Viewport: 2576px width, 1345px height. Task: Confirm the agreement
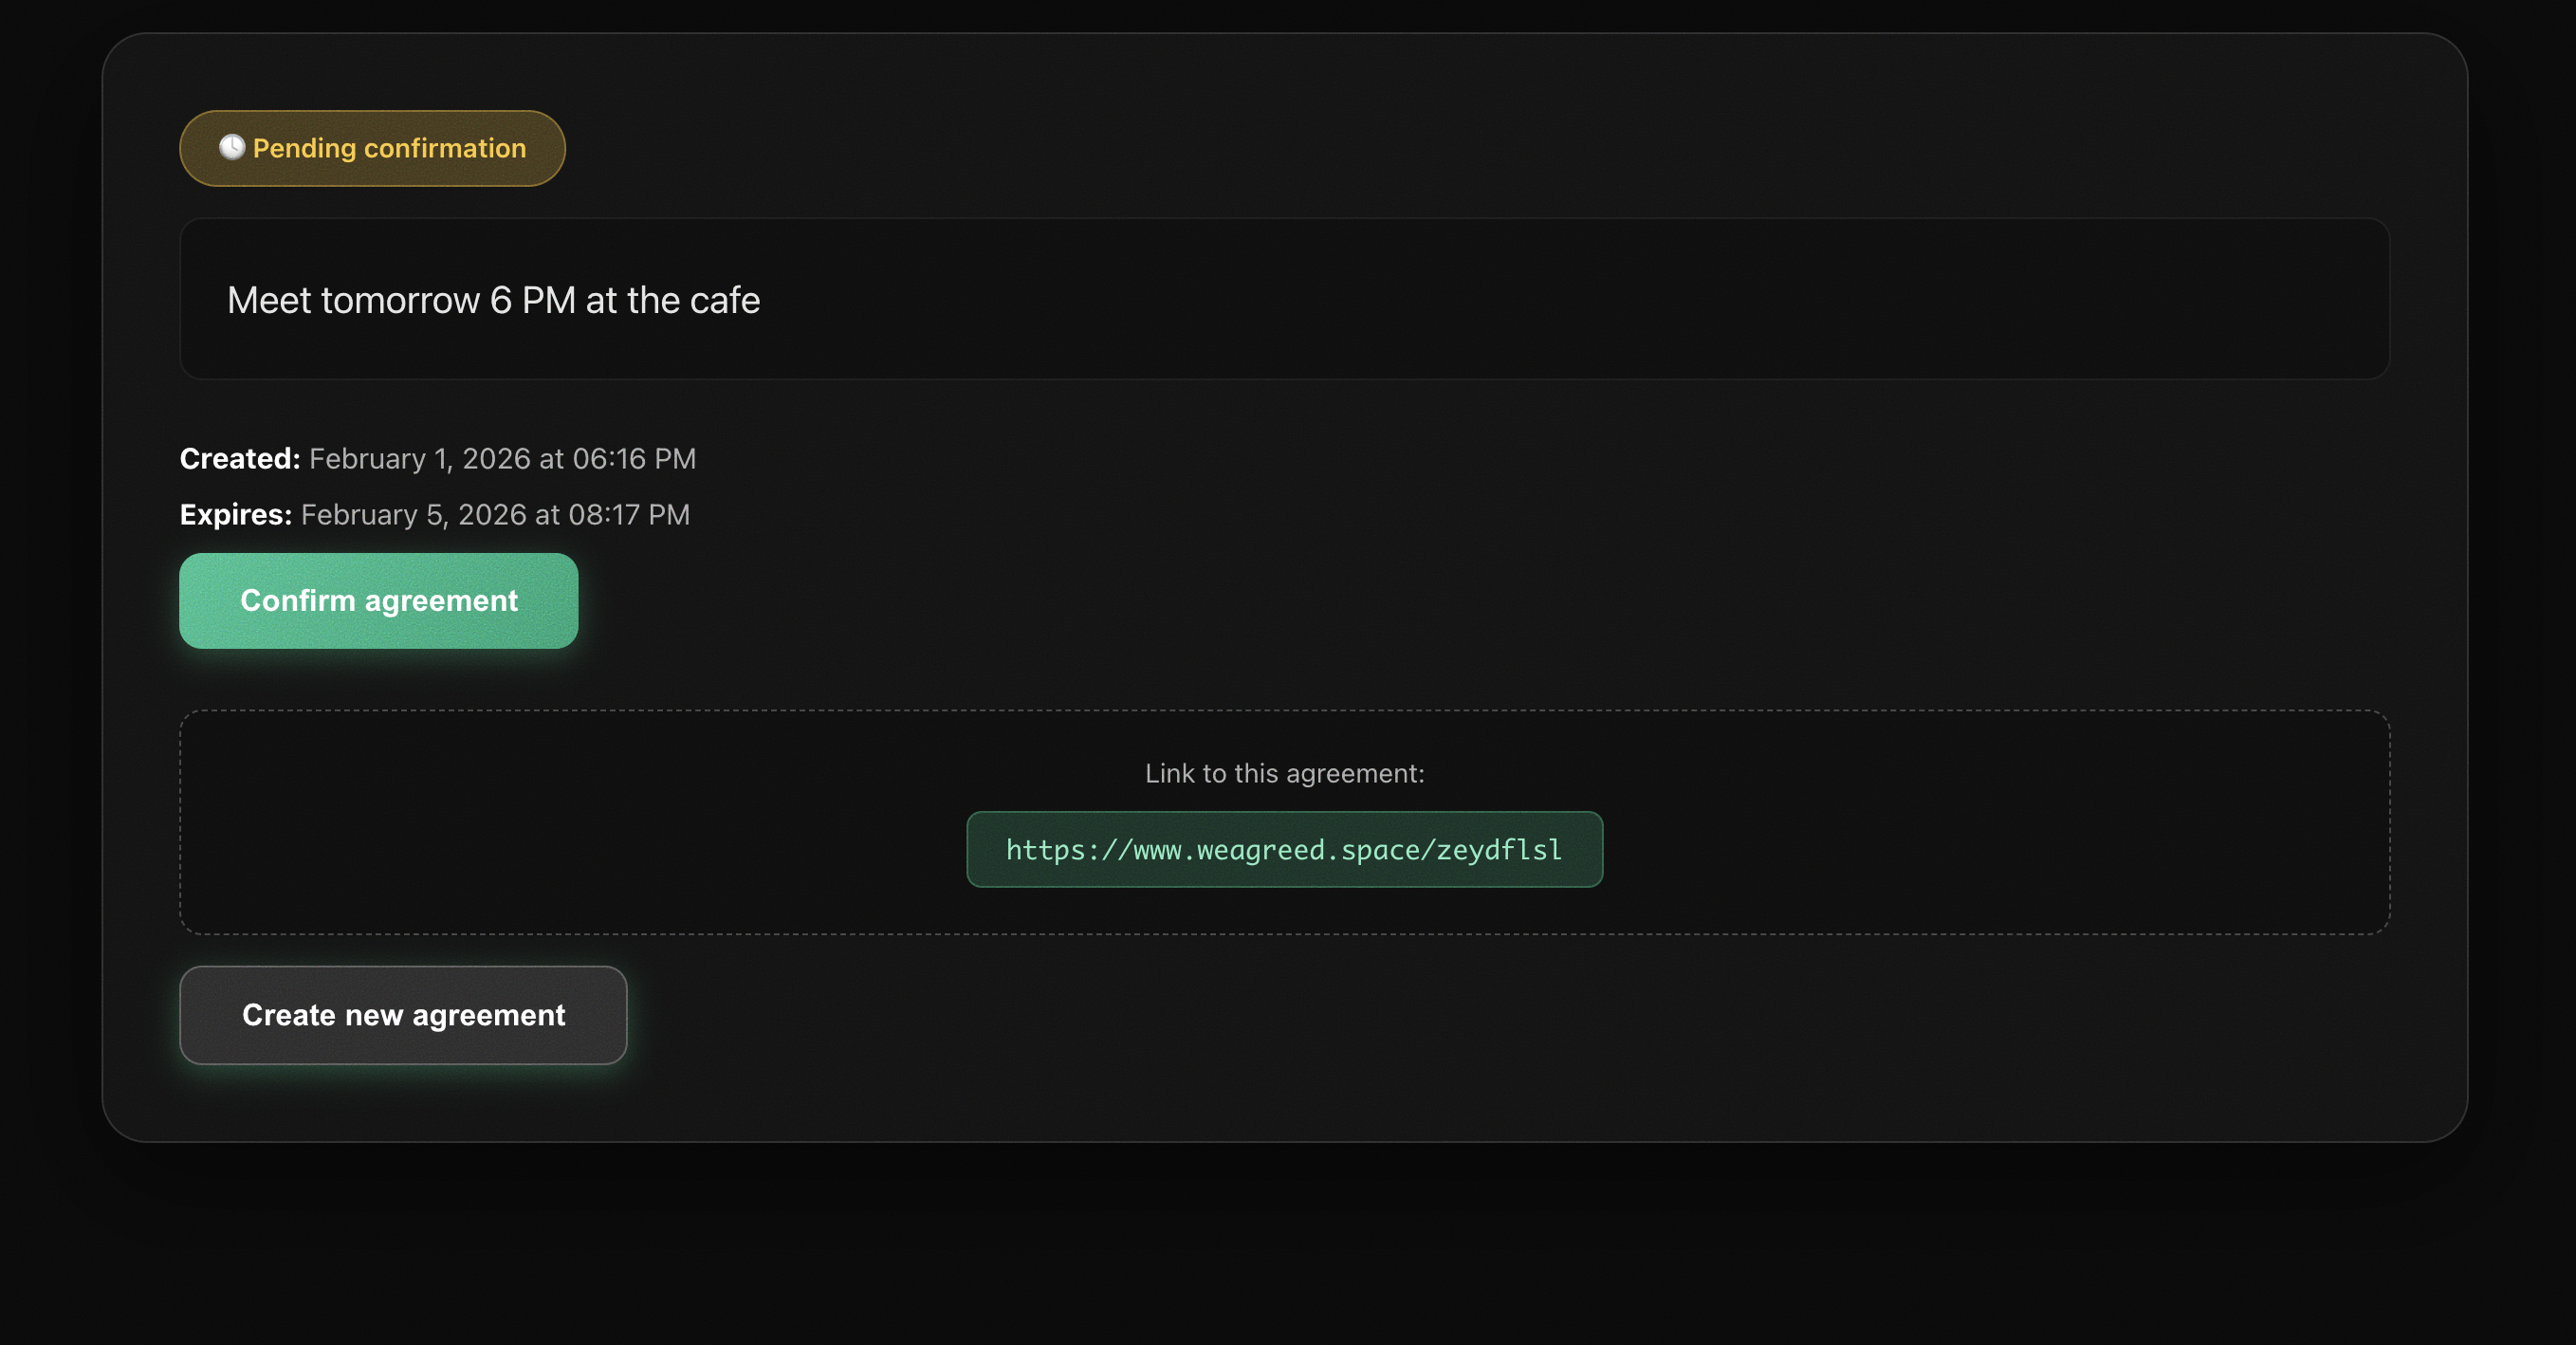click(x=378, y=600)
